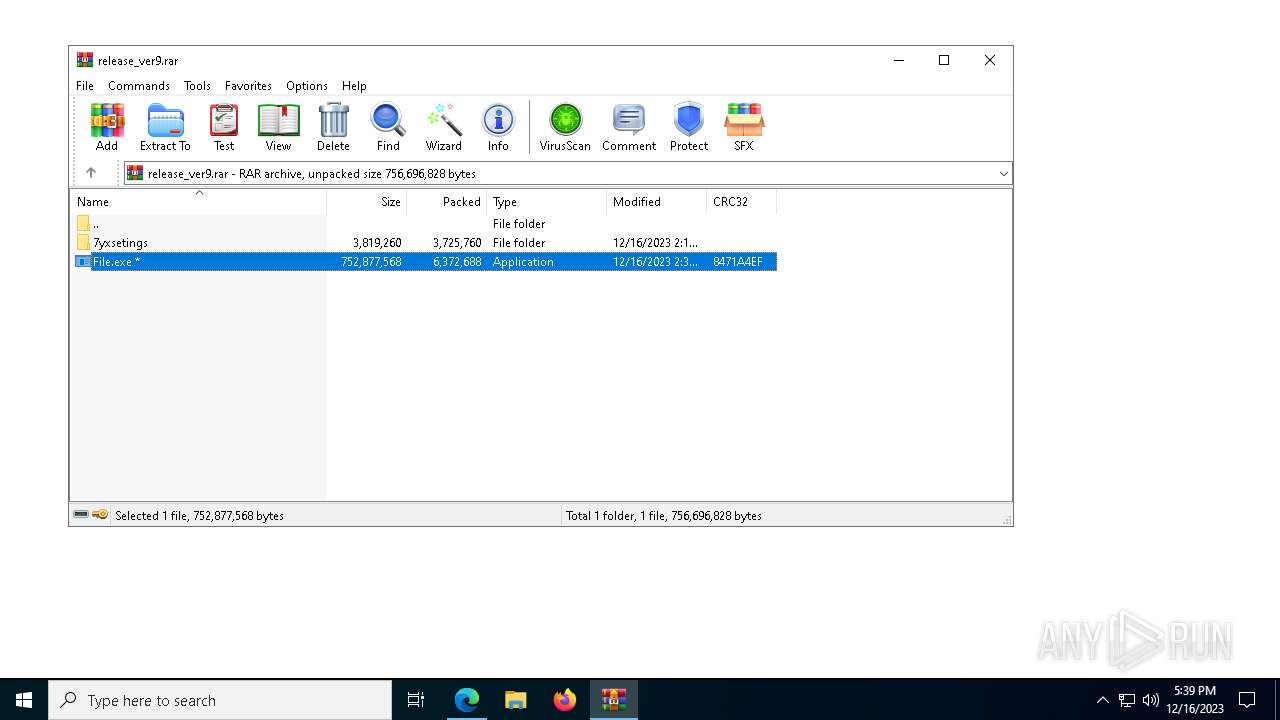Click the volume speaker tray icon

[x=1151, y=700]
